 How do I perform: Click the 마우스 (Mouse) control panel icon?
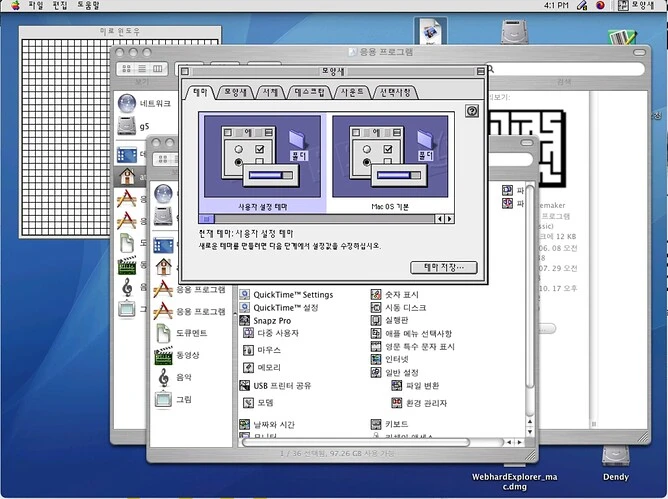268,350
